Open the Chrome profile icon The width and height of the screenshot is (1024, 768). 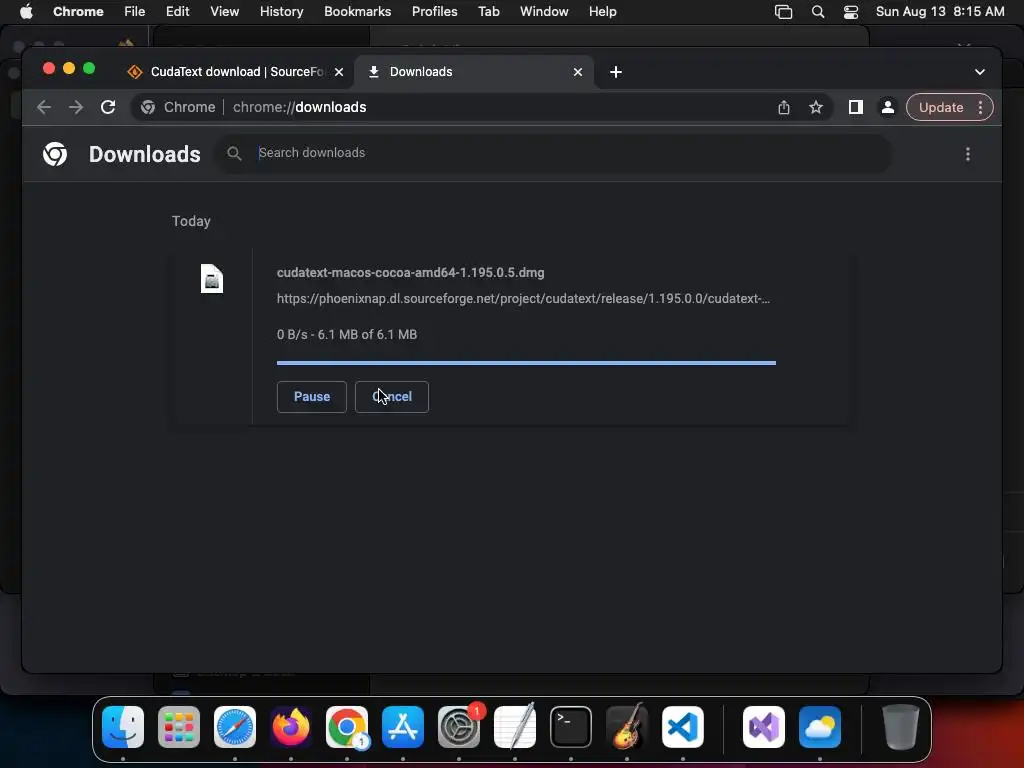[x=888, y=107]
